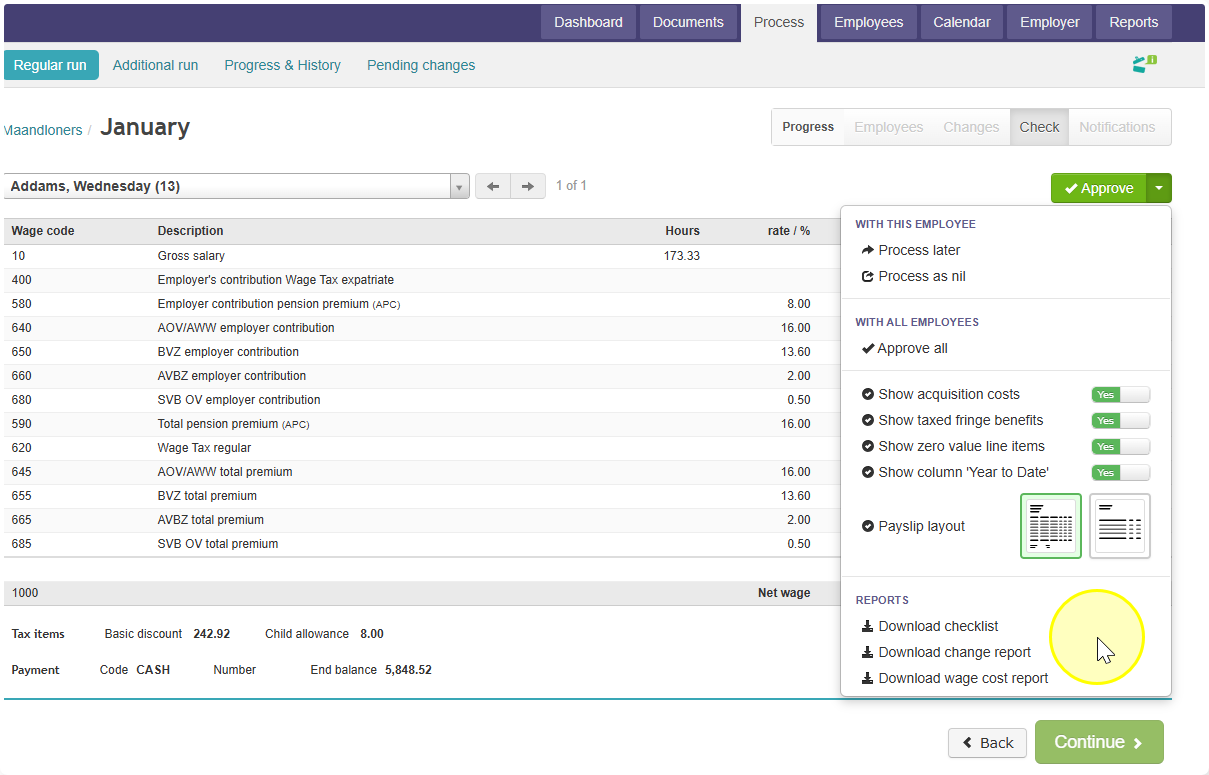Click the Back button
Viewport: 1209px width, 775px height.
[987, 743]
